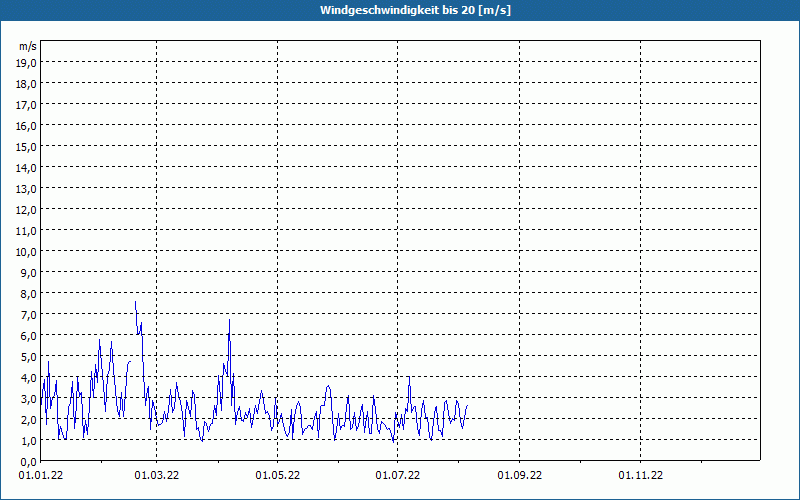The image size is (800, 500).
Task: Click the 11,0 y-axis label
Action: 26,231
